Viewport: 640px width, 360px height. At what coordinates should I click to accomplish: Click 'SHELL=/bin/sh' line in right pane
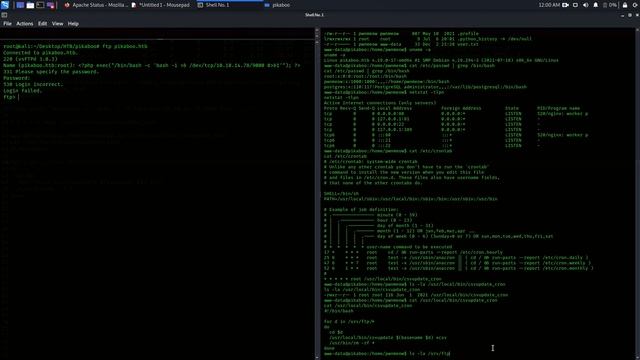(x=341, y=194)
